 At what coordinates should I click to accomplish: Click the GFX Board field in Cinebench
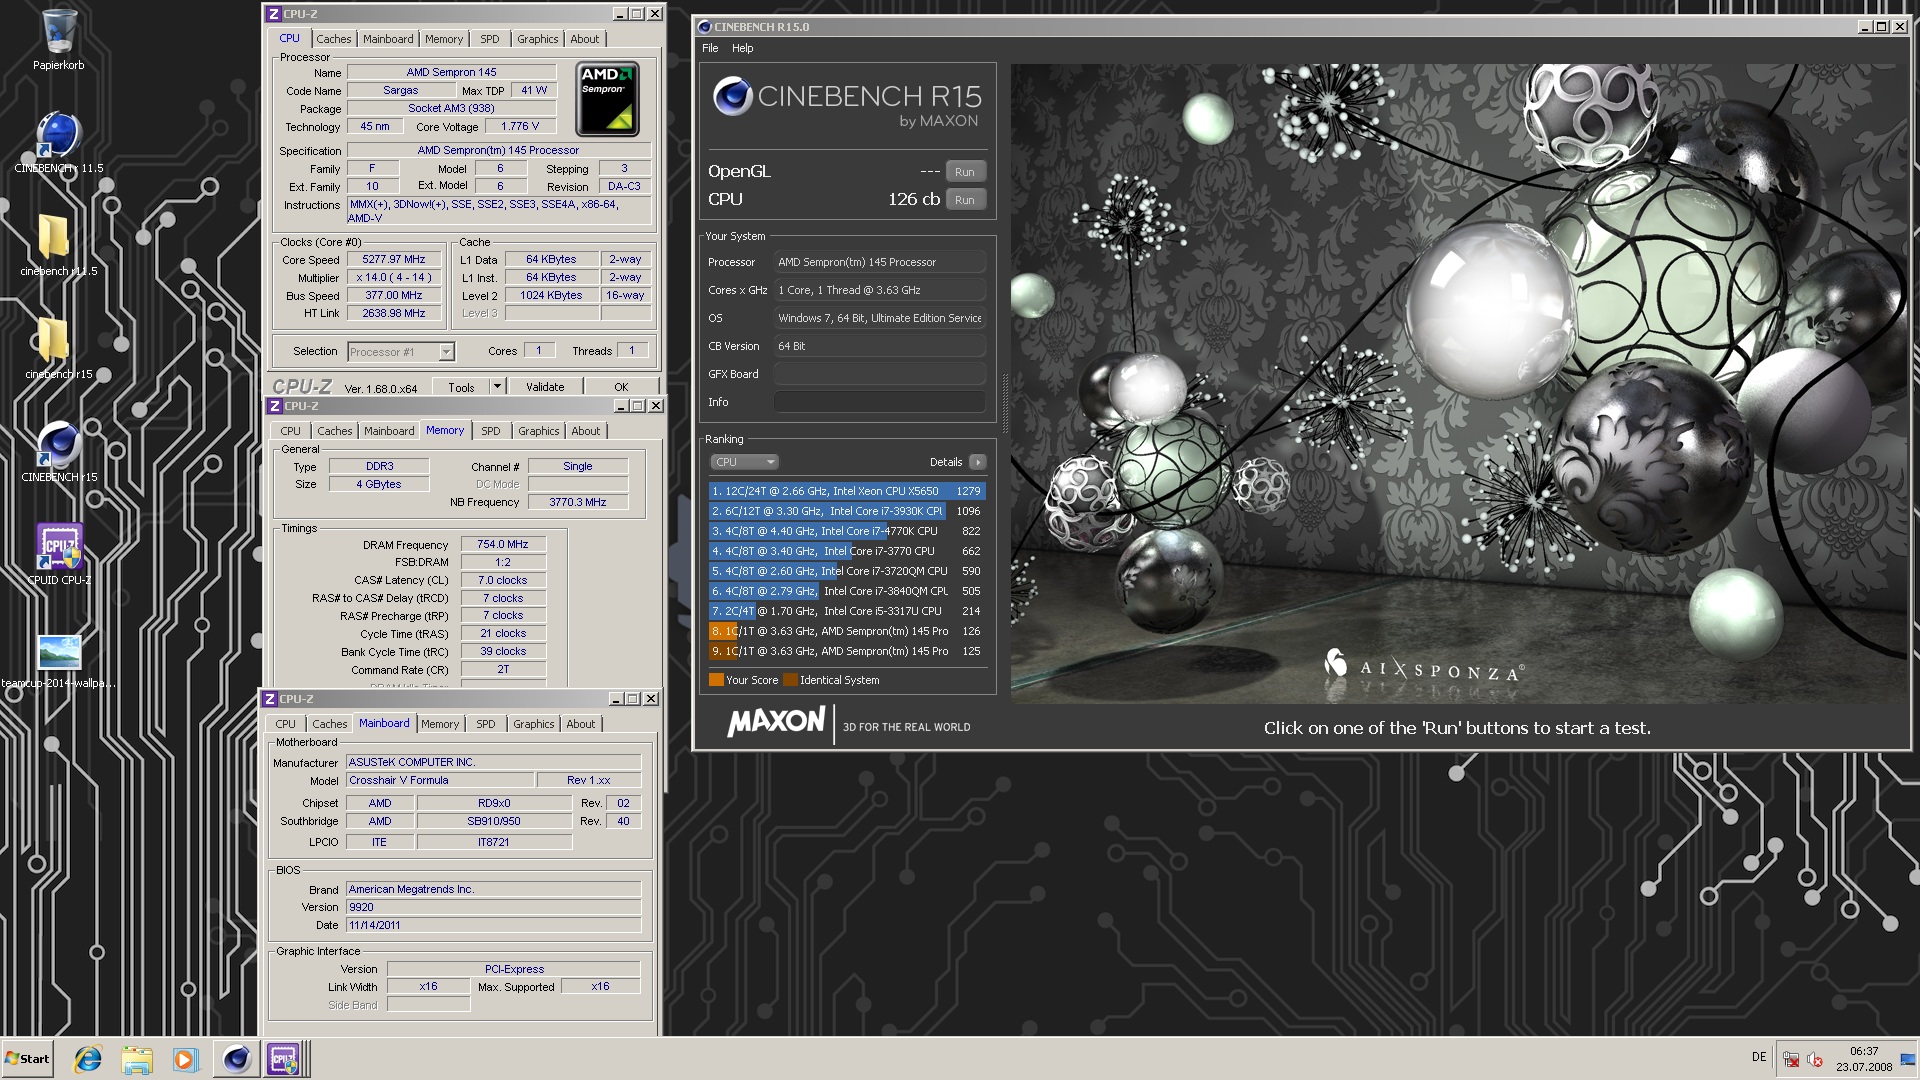click(880, 374)
